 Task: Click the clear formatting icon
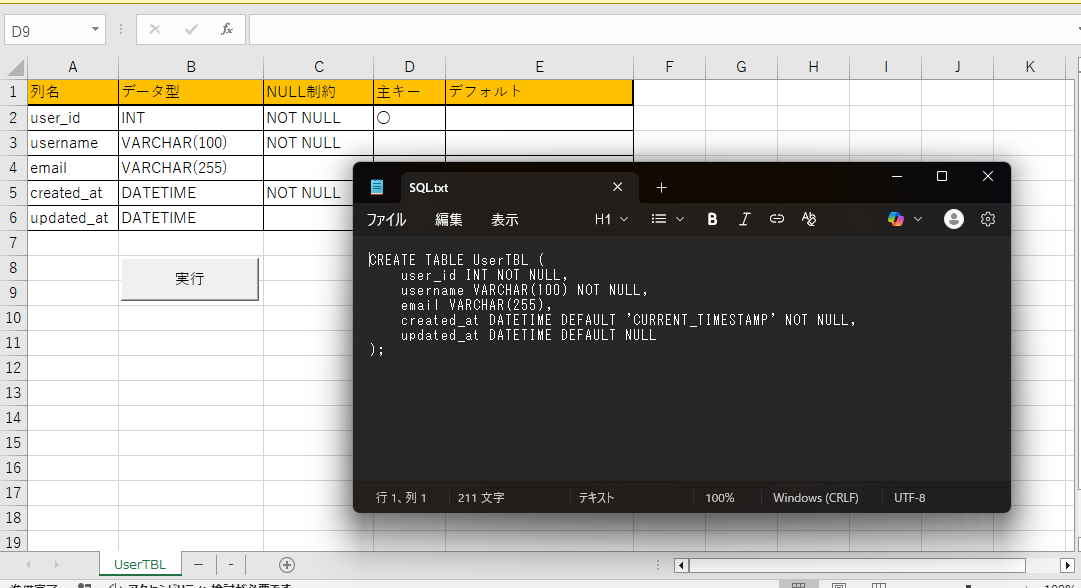[x=809, y=219]
